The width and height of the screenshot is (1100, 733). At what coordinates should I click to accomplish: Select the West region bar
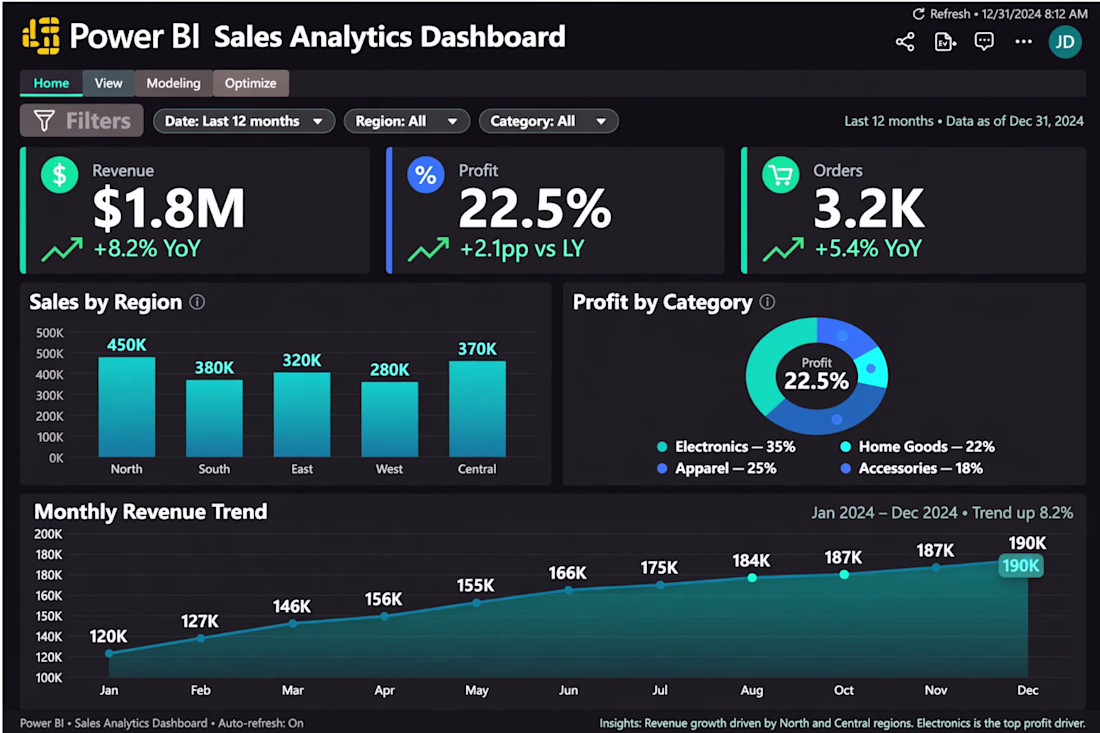click(389, 419)
